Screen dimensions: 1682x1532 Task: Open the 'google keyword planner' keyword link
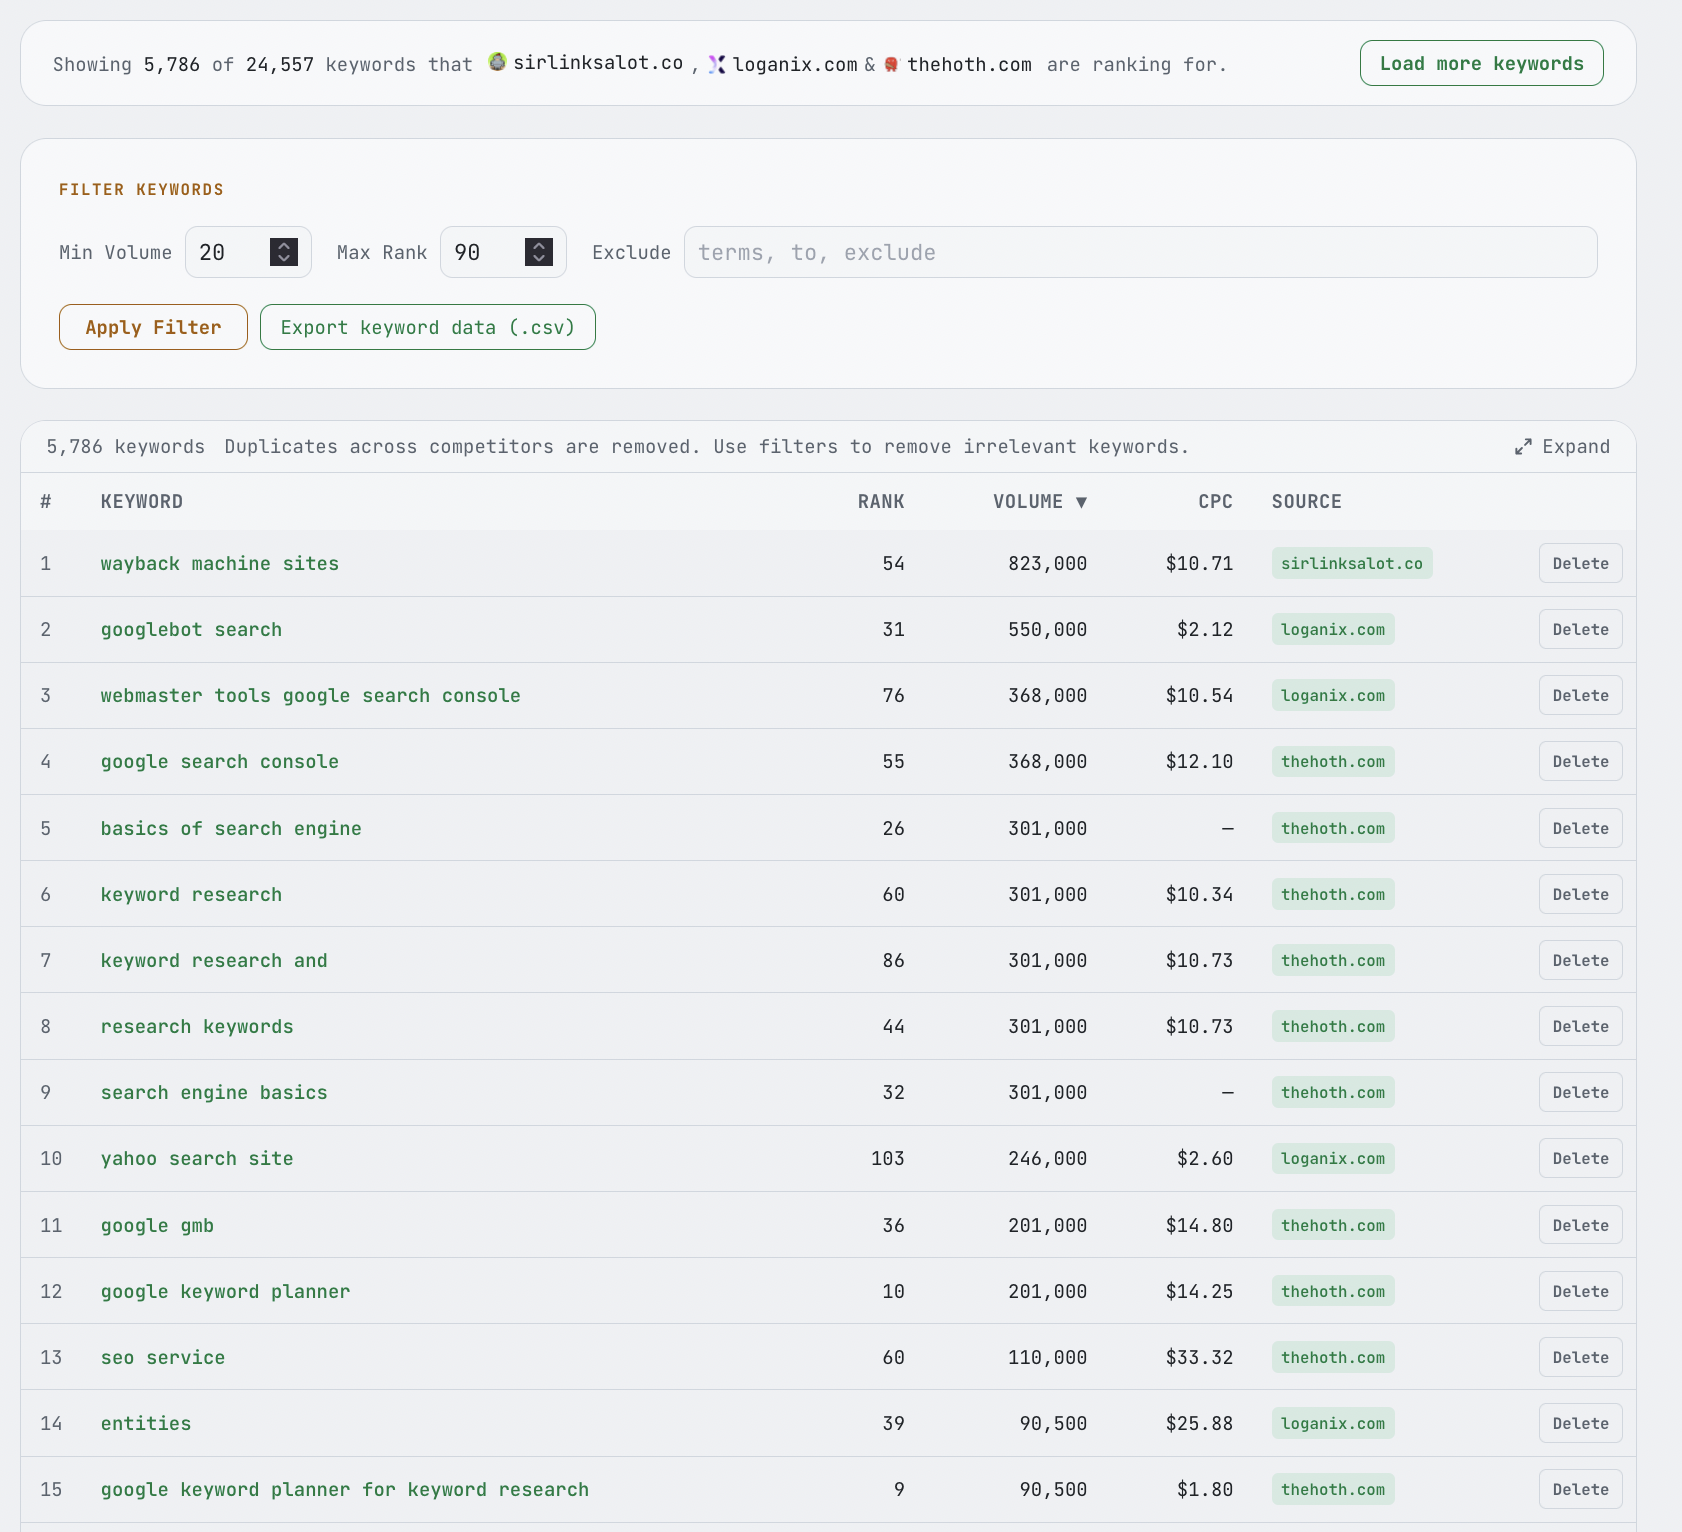pyautogui.click(x=225, y=1291)
